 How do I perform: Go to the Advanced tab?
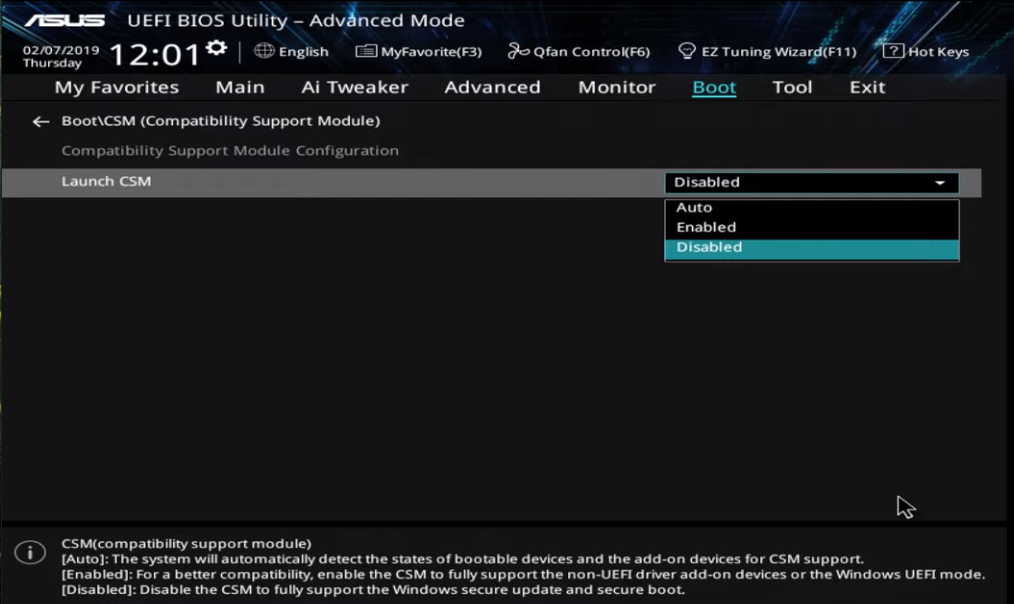pyautogui.click(x=492, y=87)
